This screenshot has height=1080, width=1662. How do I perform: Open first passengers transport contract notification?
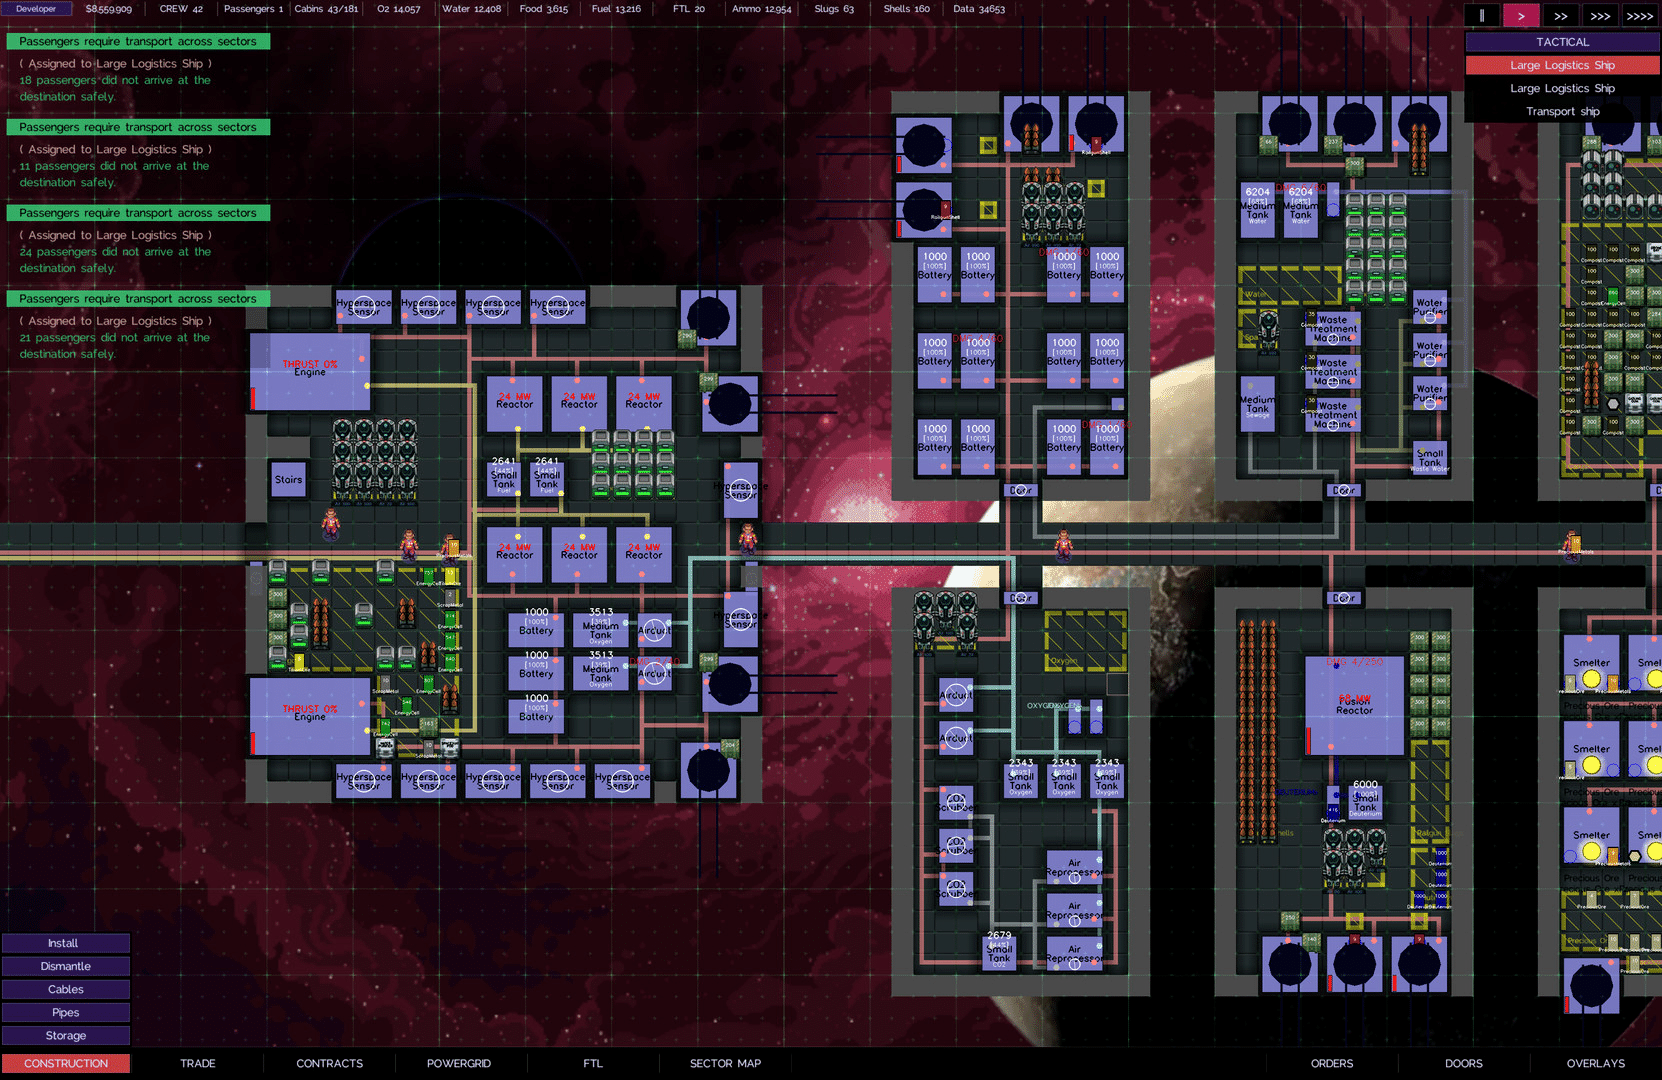tap(138, 42)
